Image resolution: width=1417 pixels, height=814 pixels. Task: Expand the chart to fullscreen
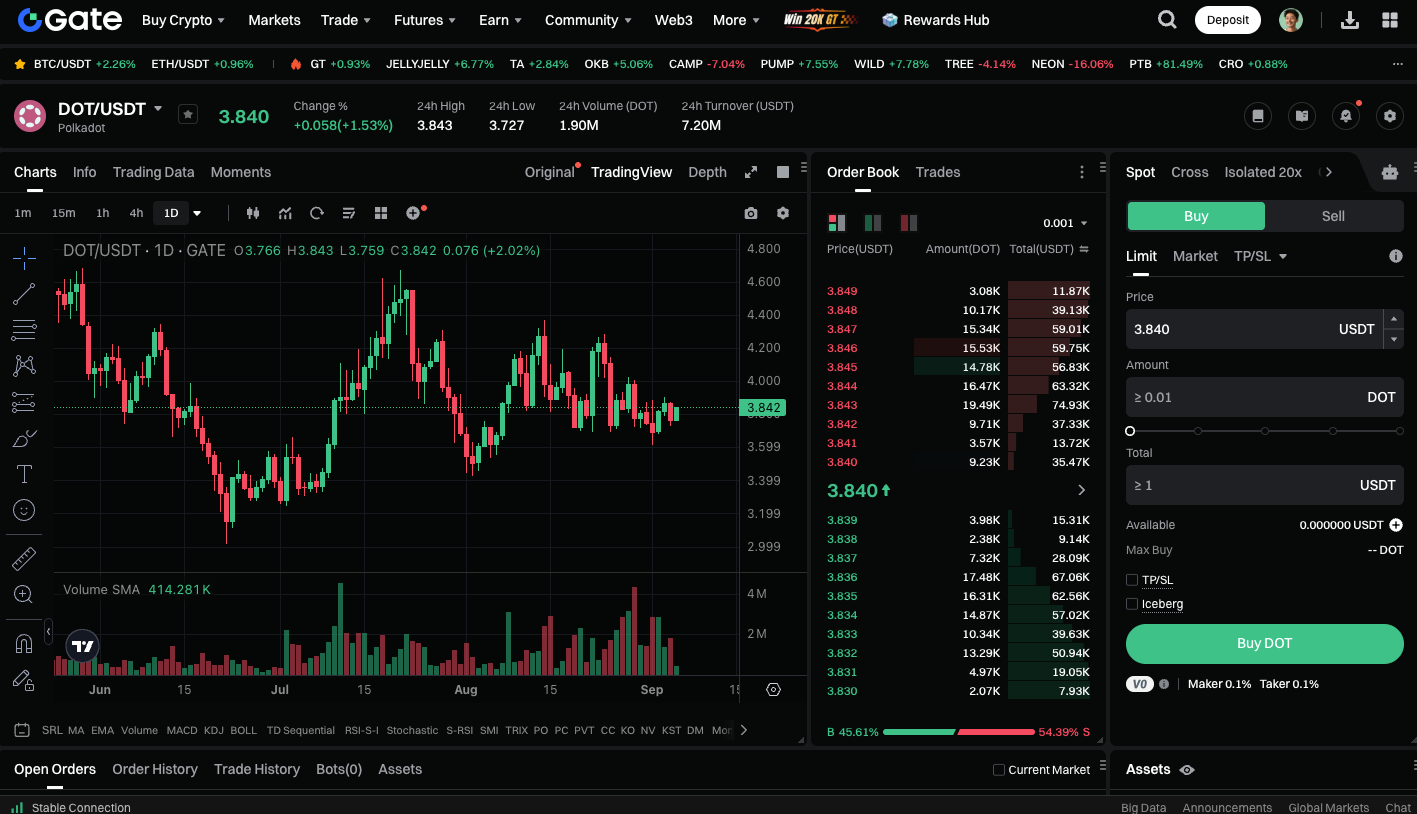751,172
